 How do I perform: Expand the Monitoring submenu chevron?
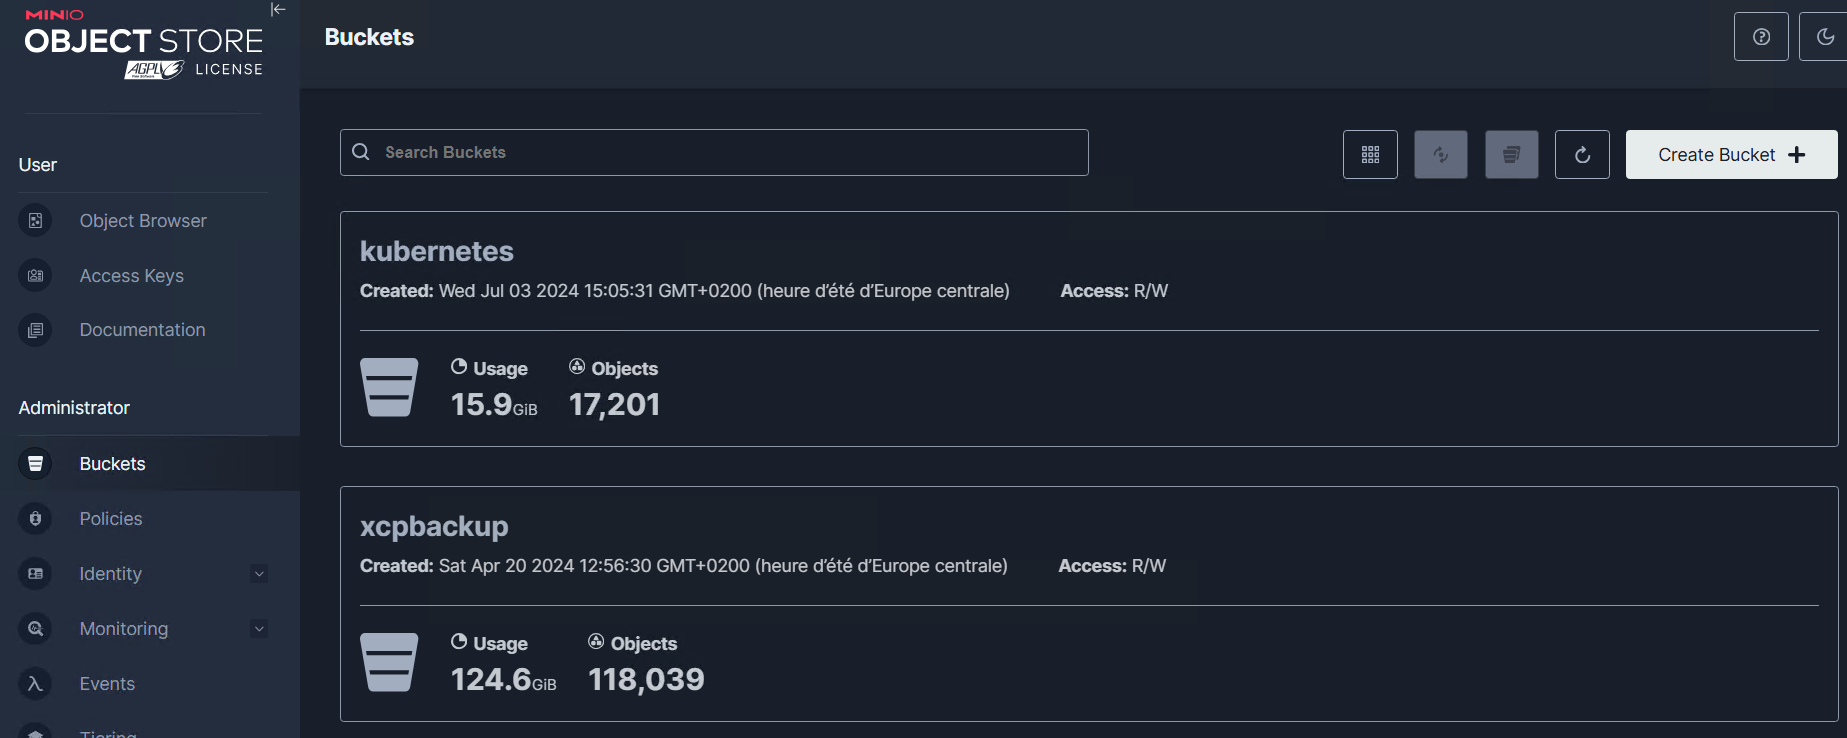pos(259,629)
